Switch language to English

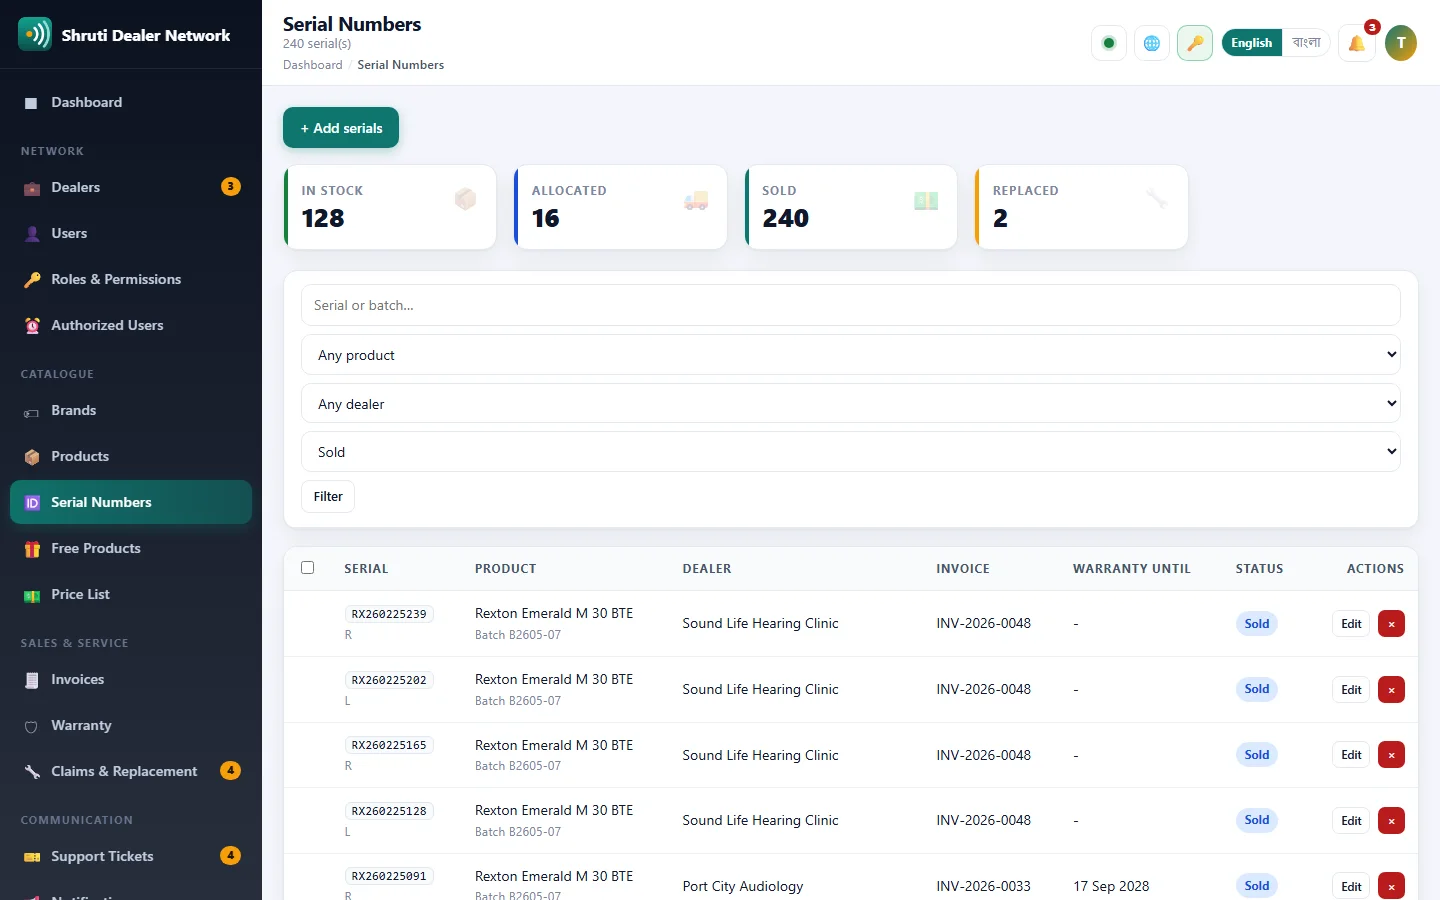pyautogui.click(x=1252, y=43)
